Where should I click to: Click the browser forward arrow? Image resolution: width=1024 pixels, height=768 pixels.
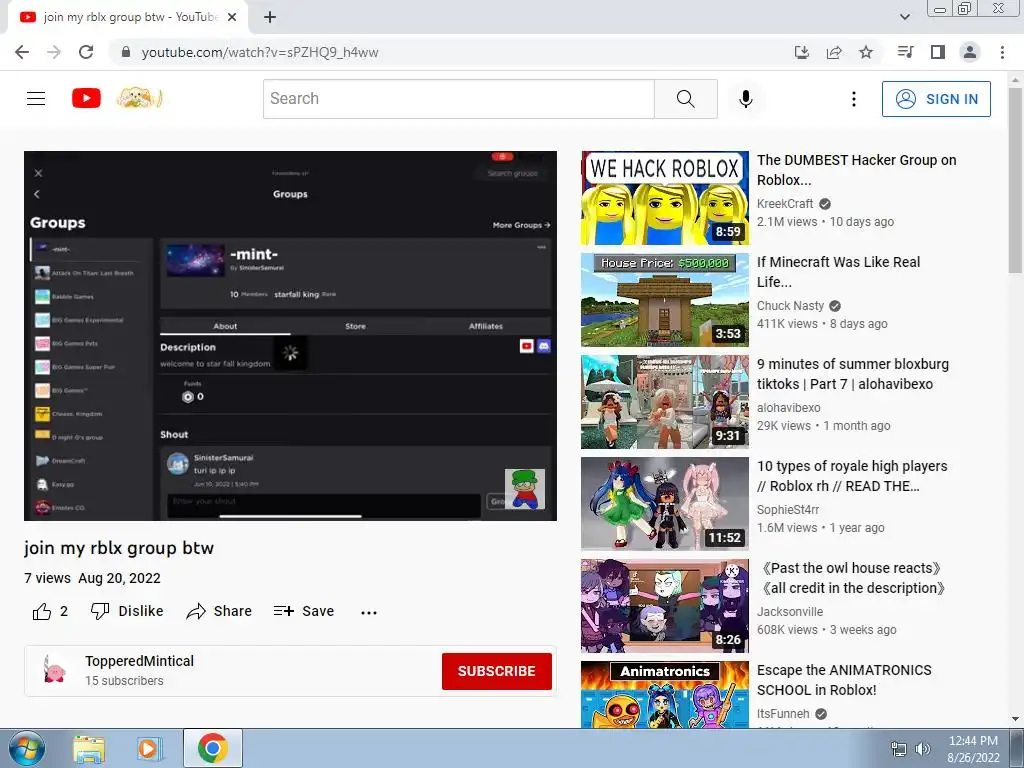tap(54, 52)
